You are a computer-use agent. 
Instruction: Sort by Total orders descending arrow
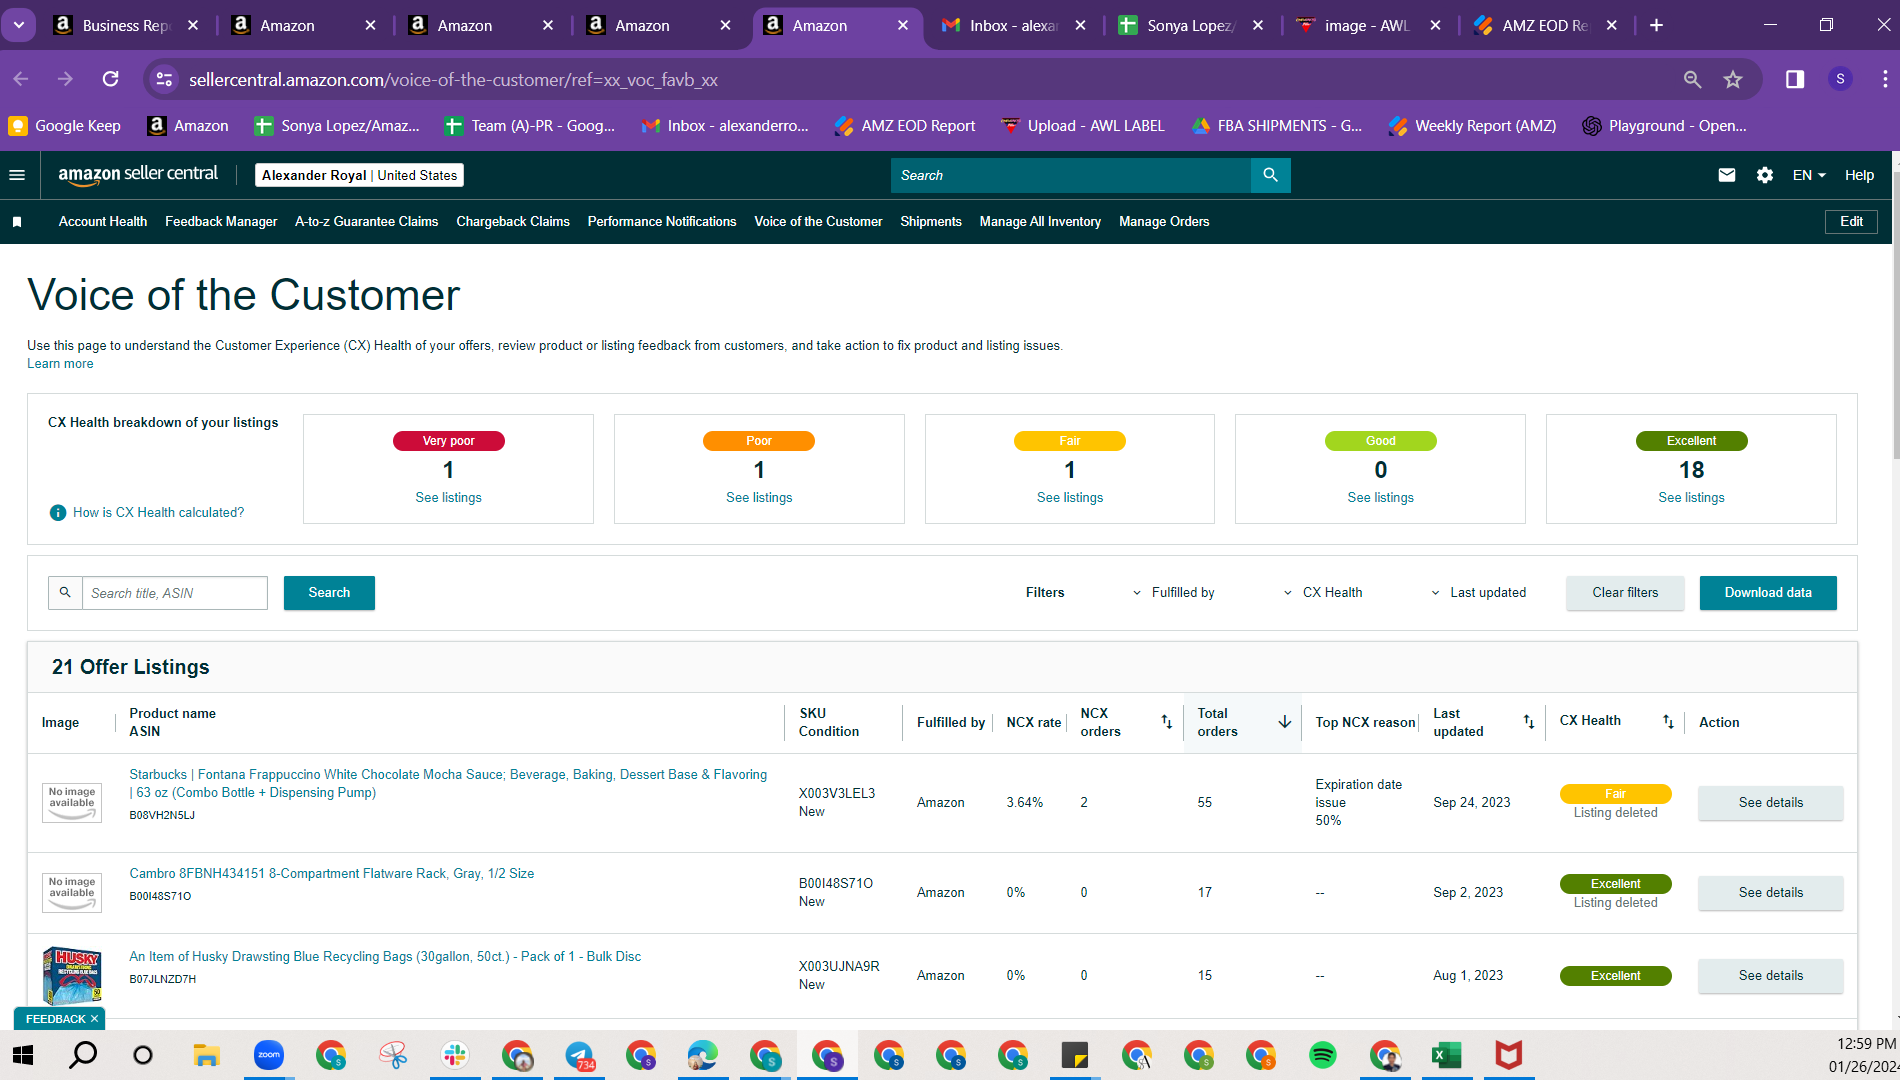point(1285,722)
